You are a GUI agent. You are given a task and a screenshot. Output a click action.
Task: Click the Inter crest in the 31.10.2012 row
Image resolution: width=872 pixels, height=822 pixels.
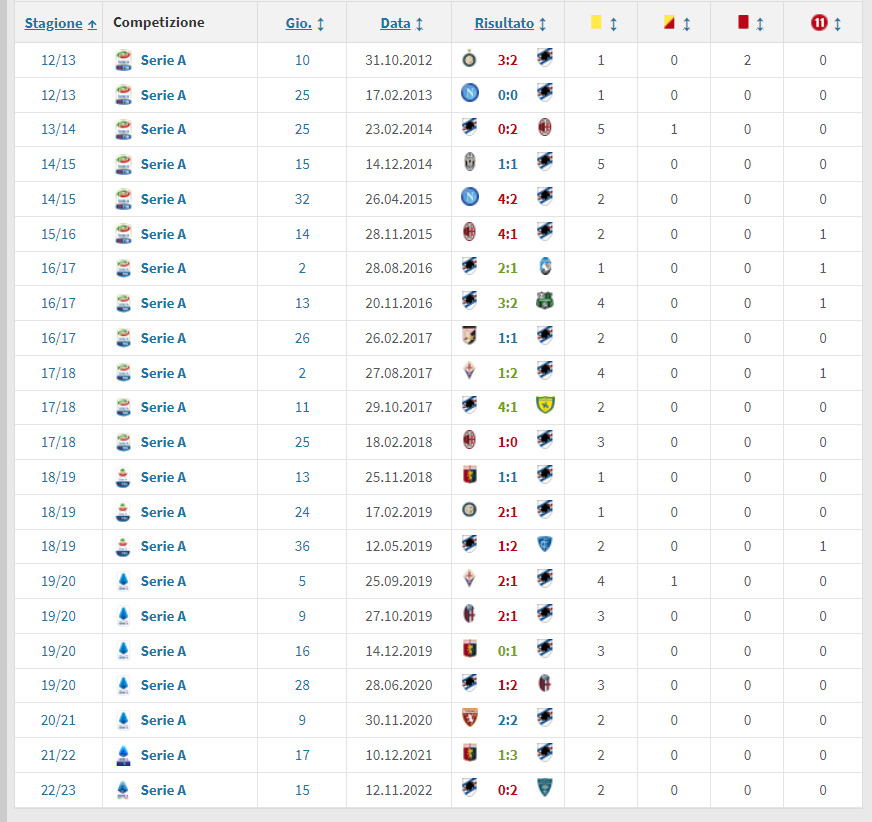pos(469,60)
